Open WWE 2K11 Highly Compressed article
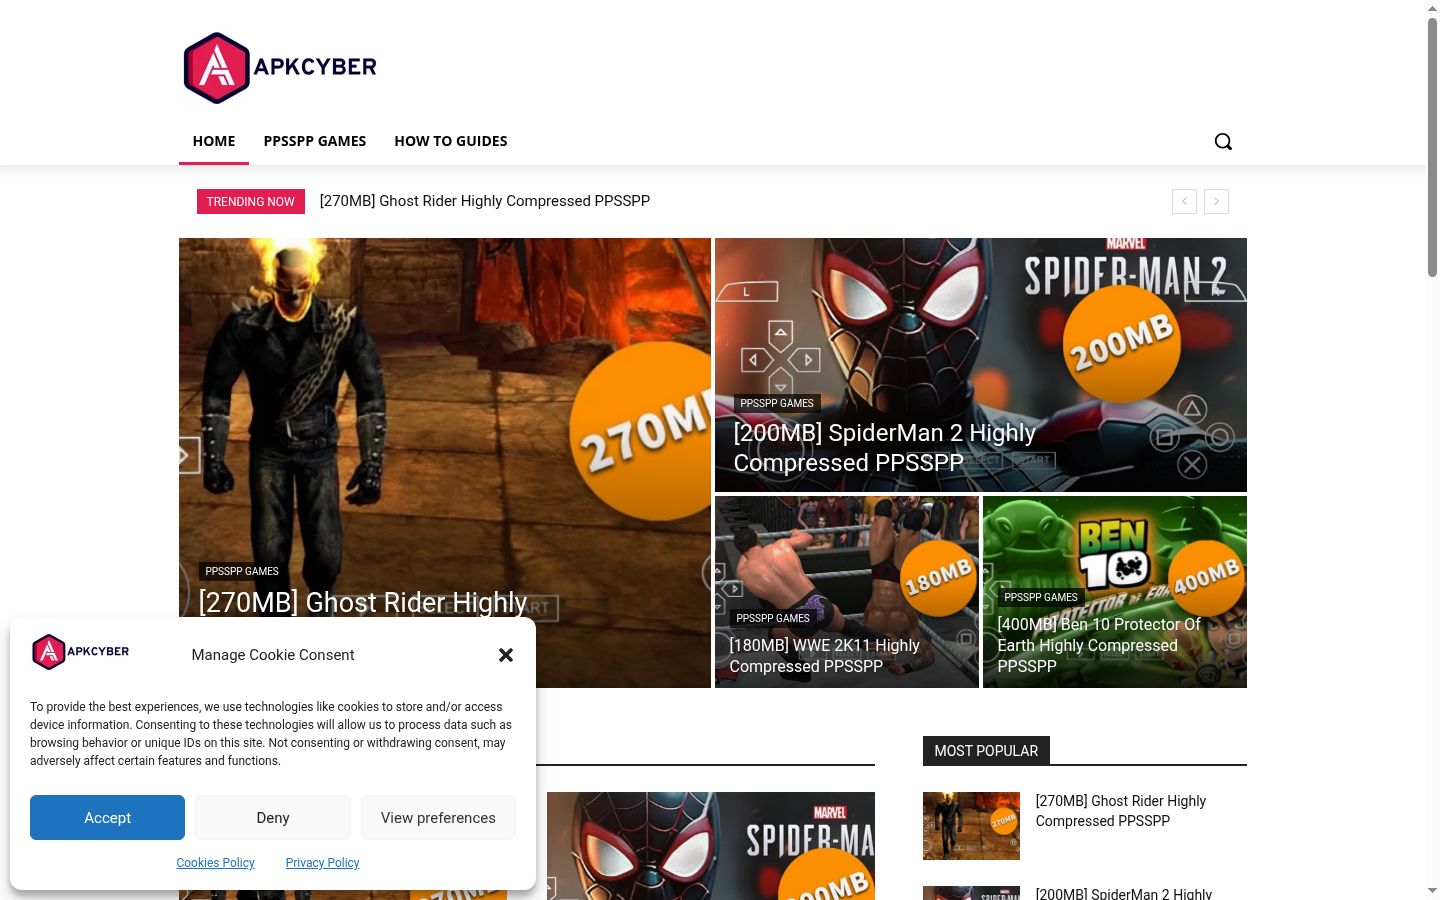Screen dimensions: 1440x900 click(825, 656)
